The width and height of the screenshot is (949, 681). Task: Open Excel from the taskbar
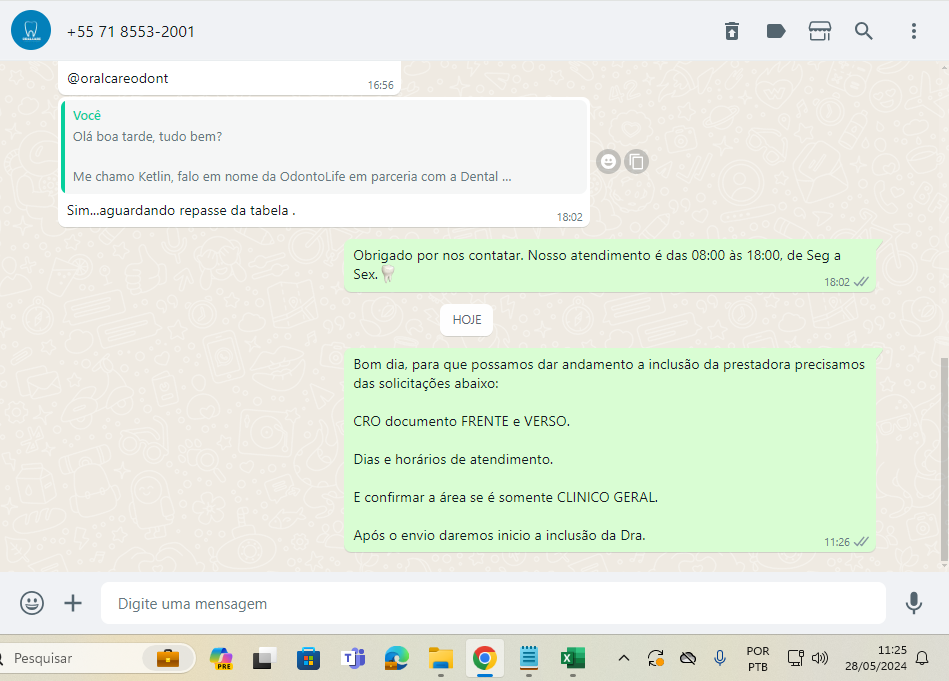573,658
